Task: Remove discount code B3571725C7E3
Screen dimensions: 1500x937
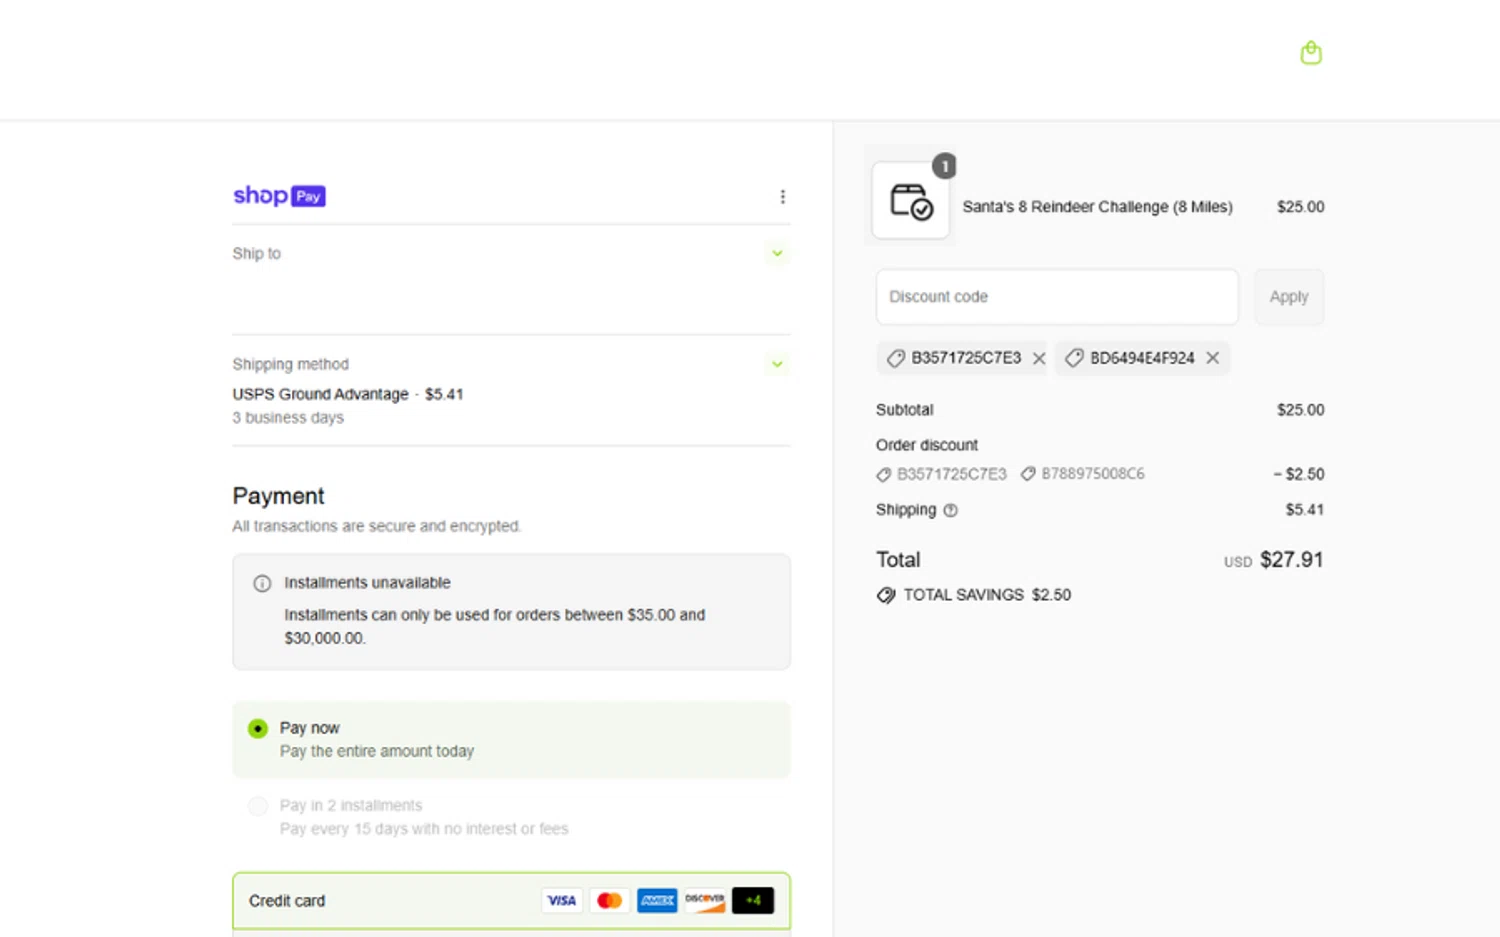Action: [1039, 358]
